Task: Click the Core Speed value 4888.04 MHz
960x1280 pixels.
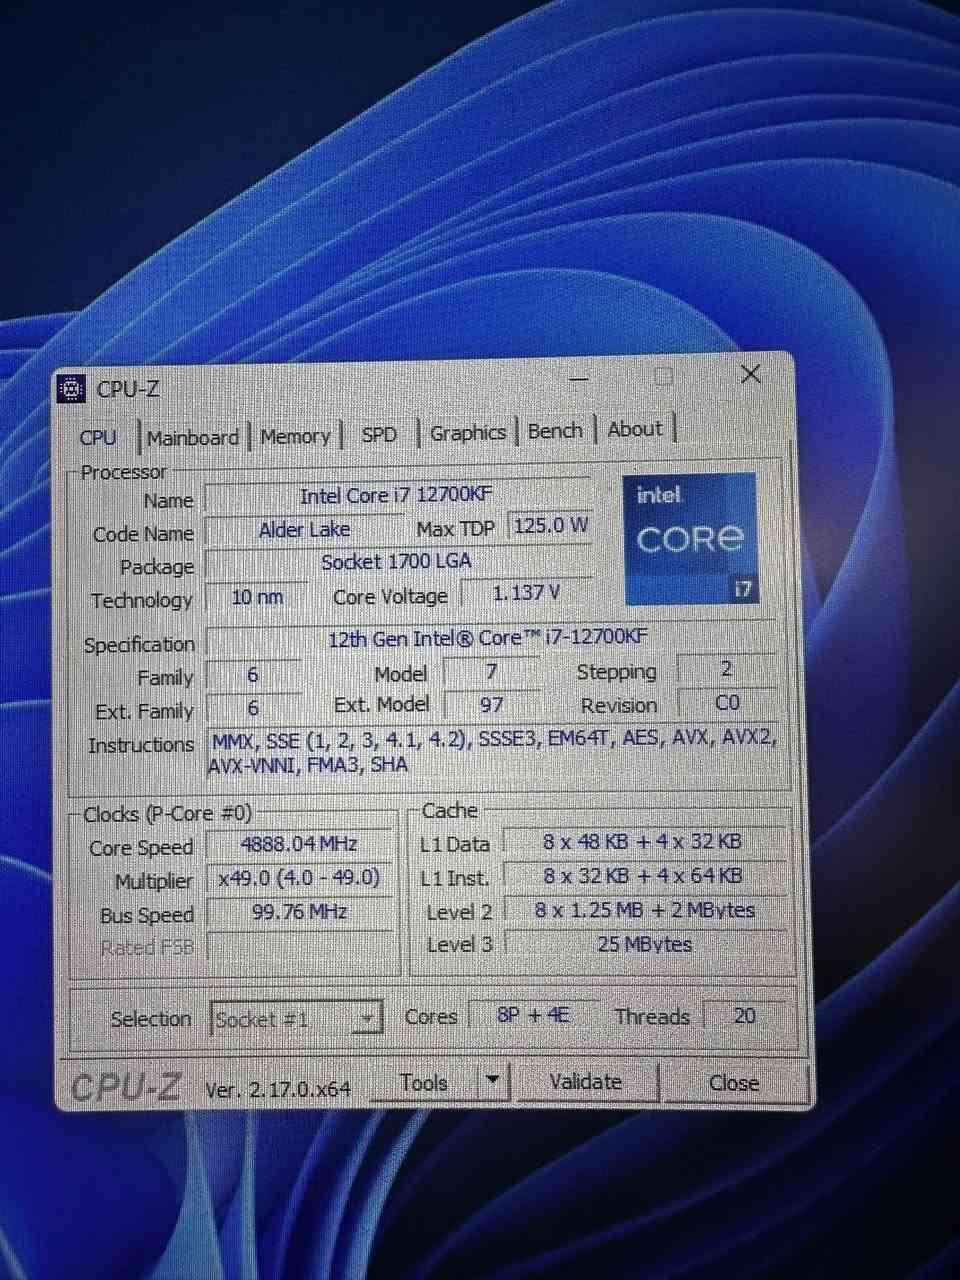Action: point(299,844)
